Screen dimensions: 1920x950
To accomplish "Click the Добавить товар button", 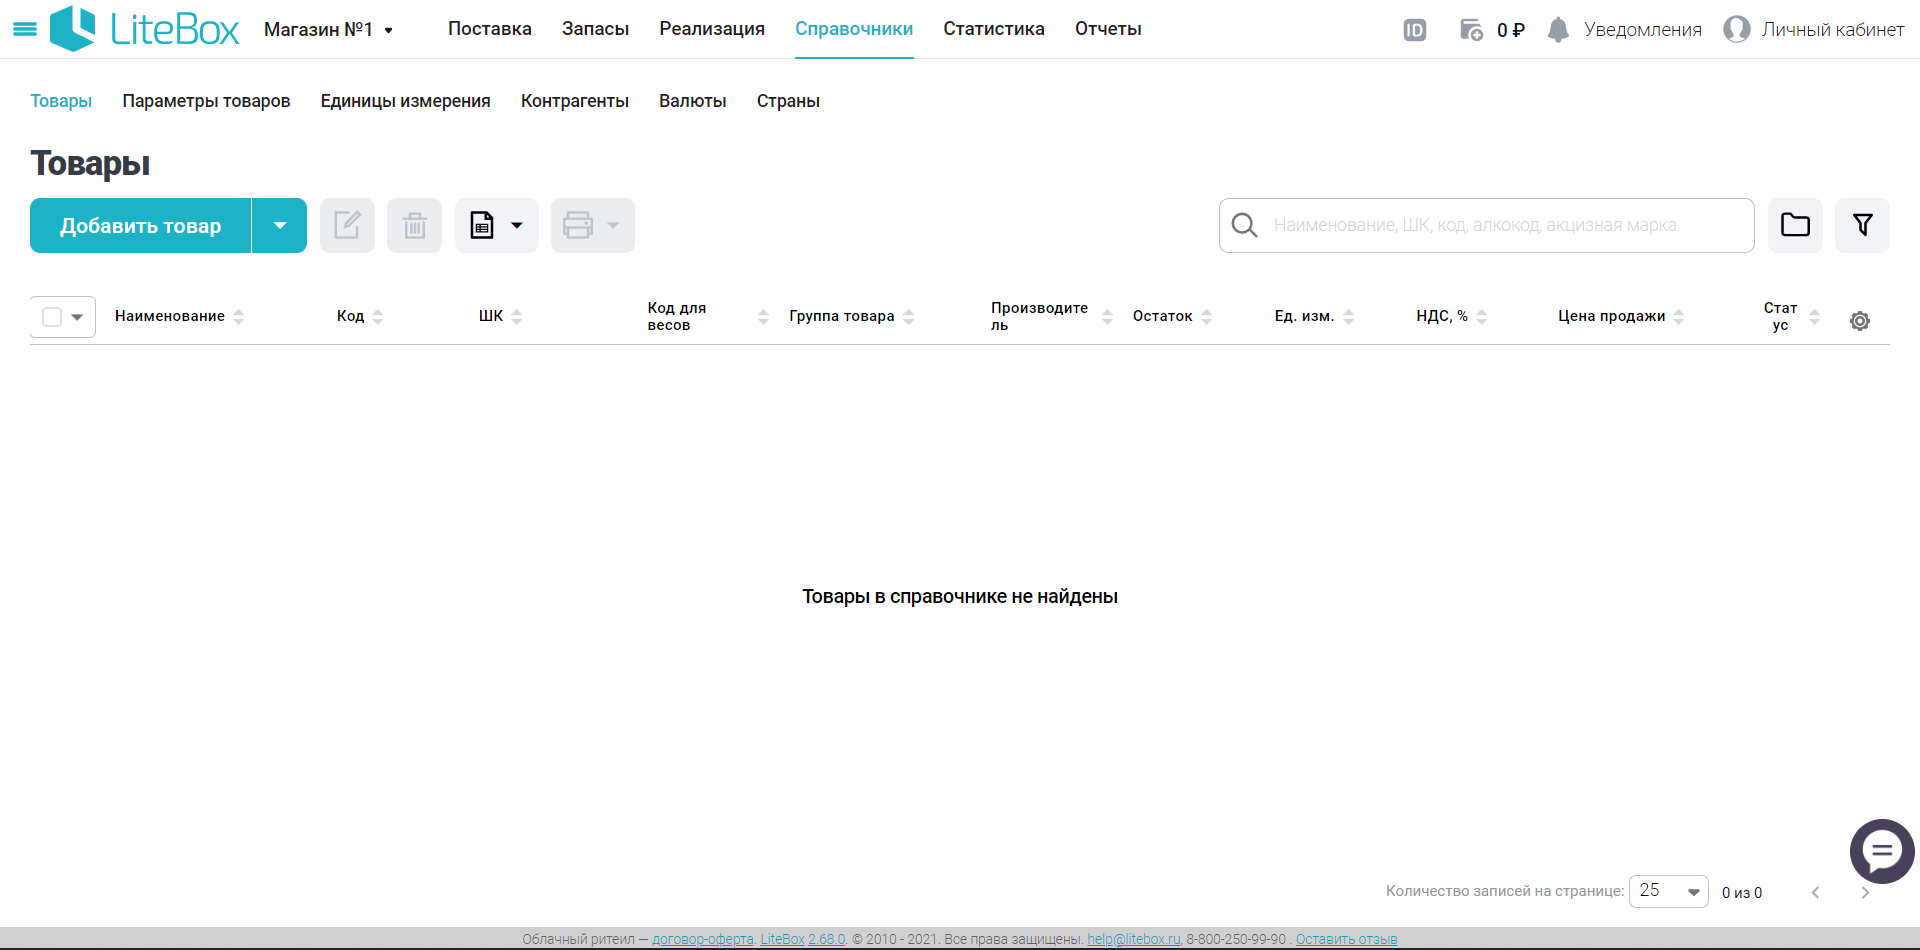I will 140,225.
